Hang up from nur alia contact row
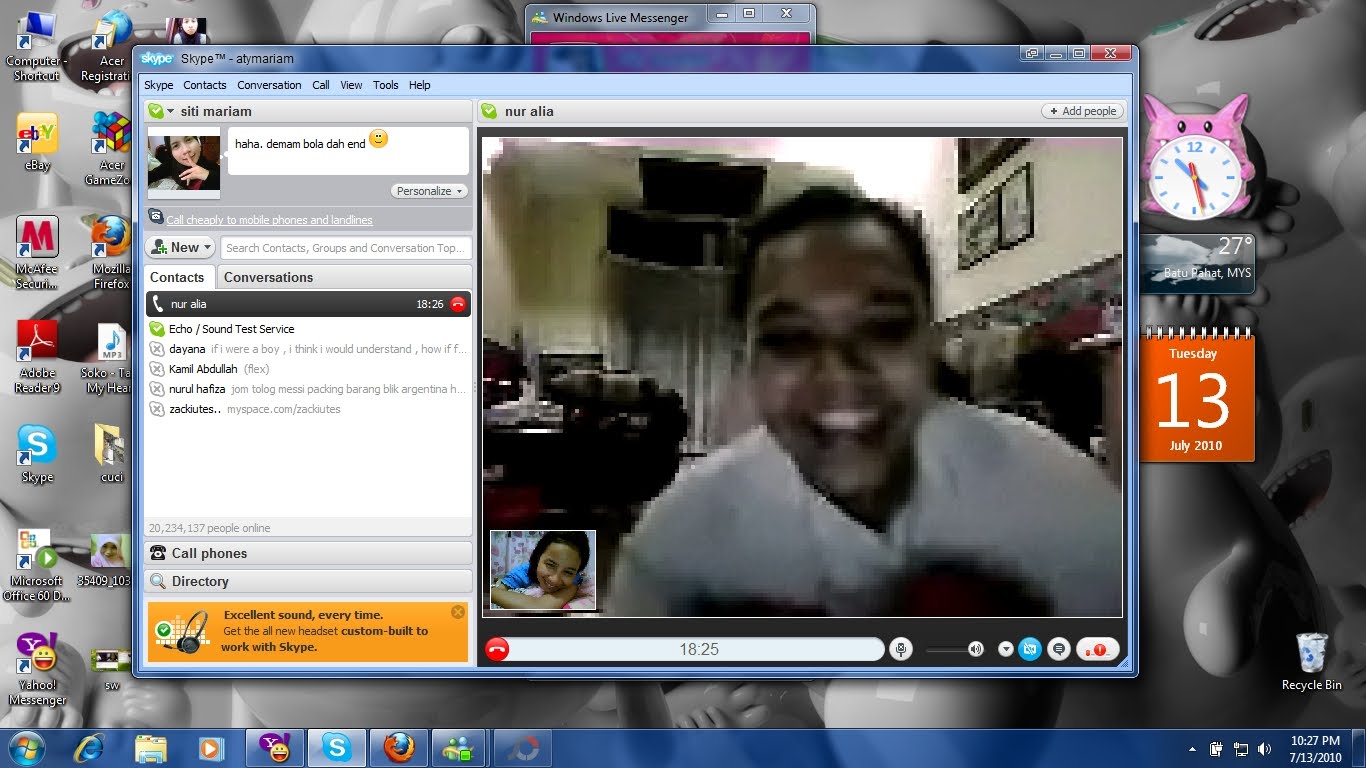Screen dimensions: 1366x768 point(458,304)
